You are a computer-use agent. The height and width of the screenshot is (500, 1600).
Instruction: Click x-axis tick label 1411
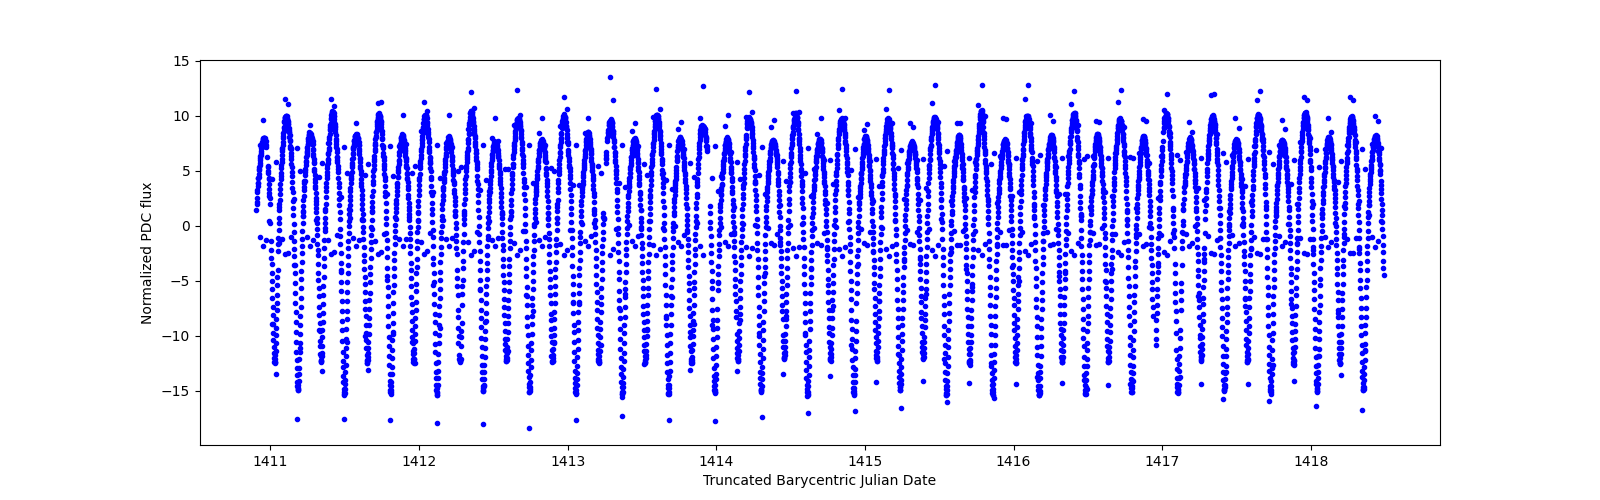(270, 461)
